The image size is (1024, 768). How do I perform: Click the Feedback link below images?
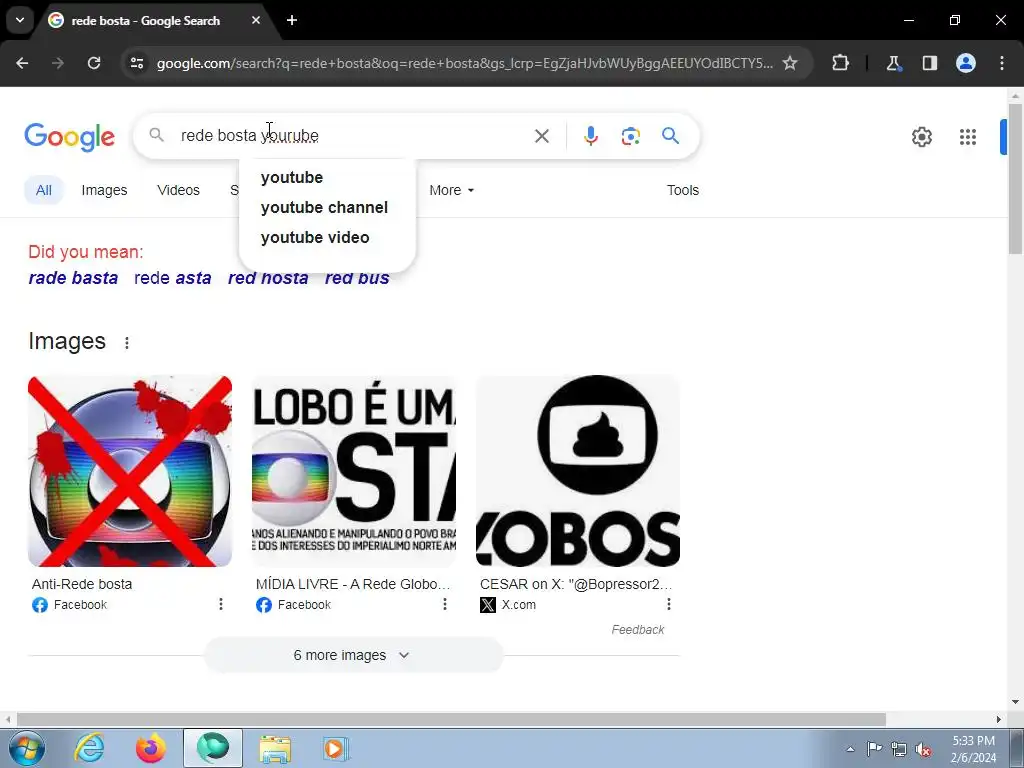637,630
